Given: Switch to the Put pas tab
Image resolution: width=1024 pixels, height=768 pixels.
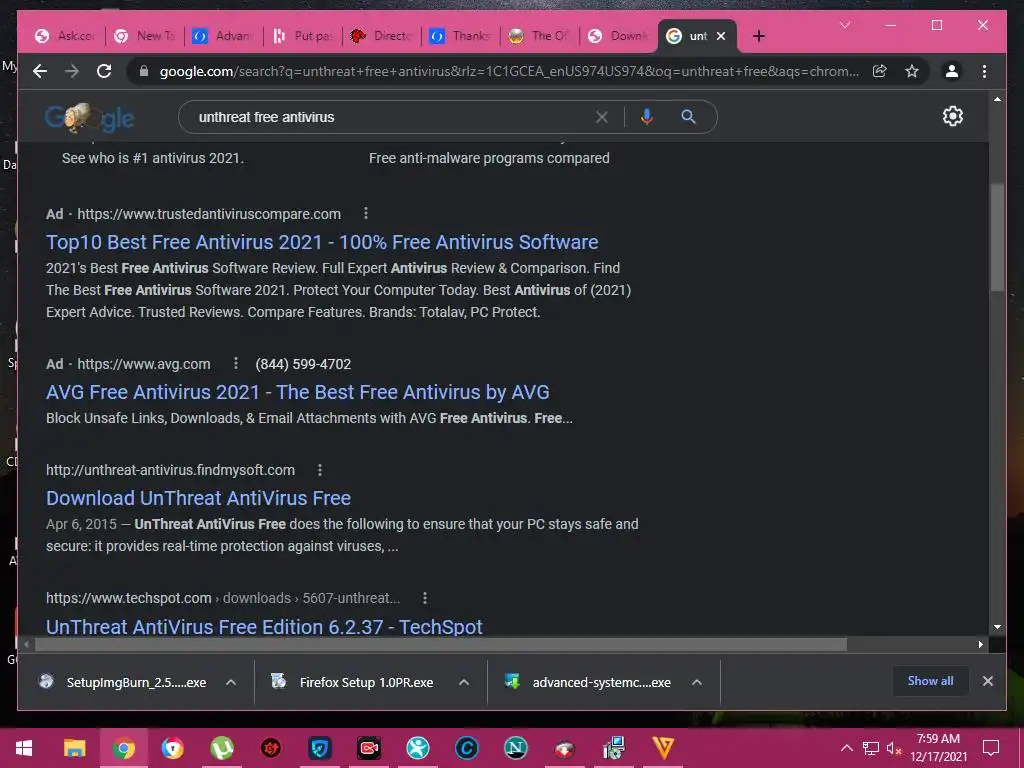Looking at the screenshot, I should pyautogui.click(x=303, y=36).
